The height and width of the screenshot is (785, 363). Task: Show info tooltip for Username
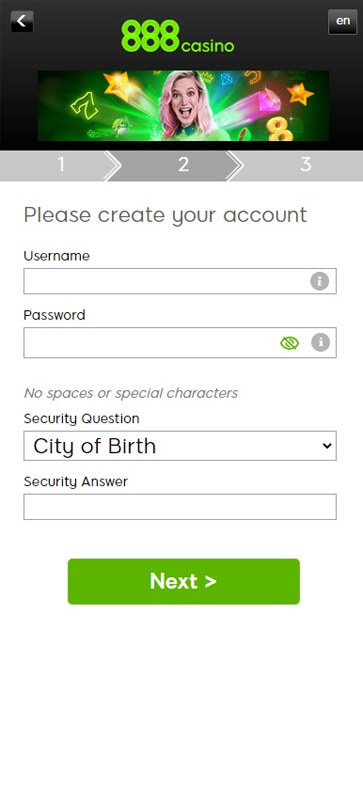(319, 281)
